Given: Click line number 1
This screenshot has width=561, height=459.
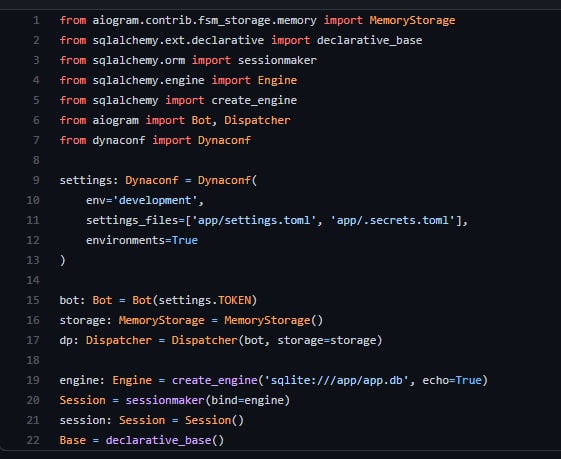Looking at the screenshot, I should [36, 20].
